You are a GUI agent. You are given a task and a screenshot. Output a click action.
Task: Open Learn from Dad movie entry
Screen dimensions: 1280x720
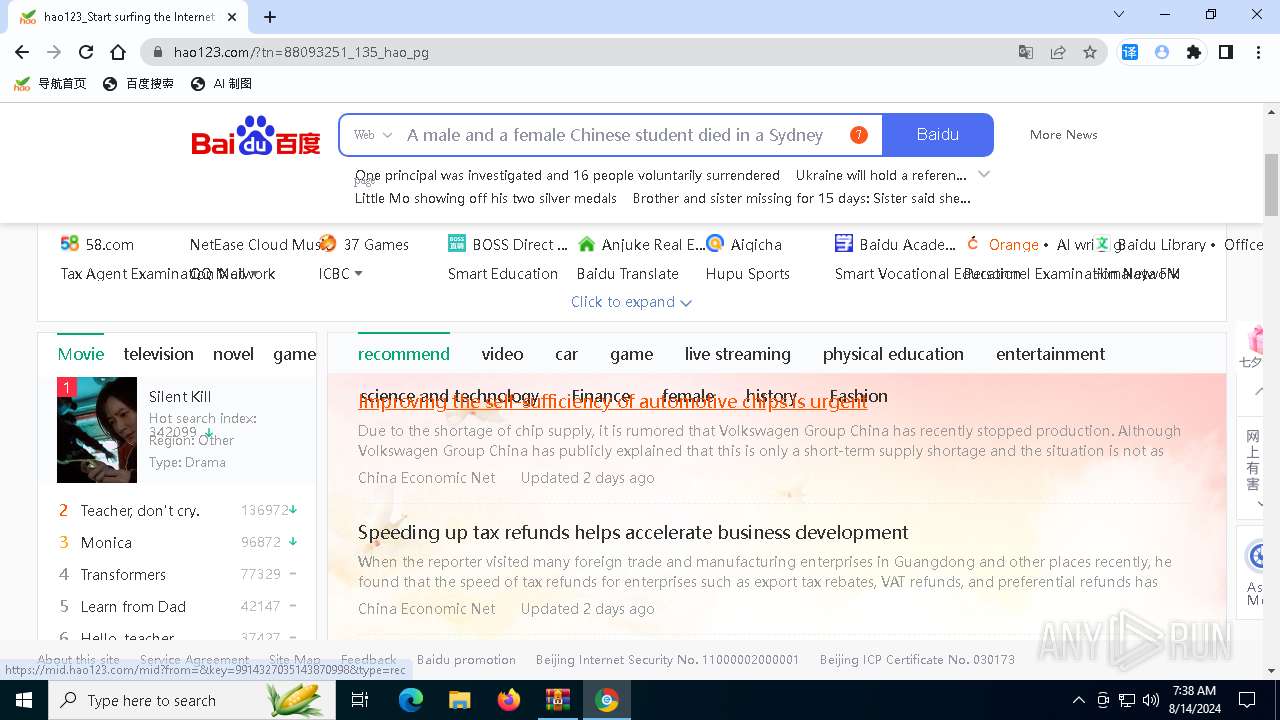click(133, 606)
